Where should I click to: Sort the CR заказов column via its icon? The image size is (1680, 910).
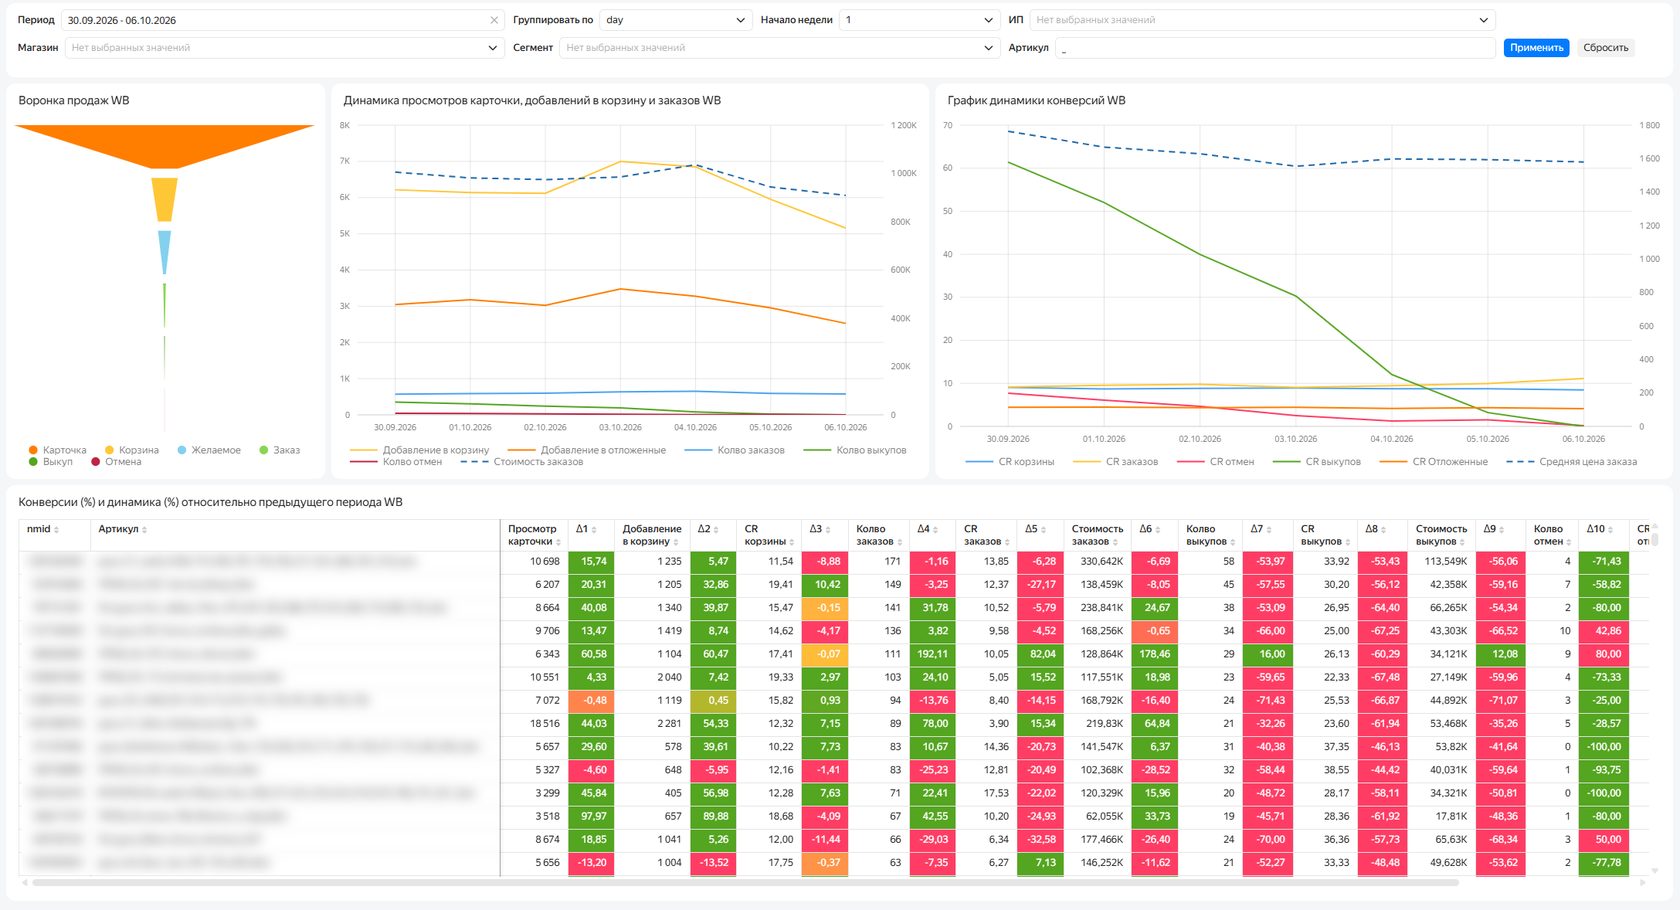1008,542
